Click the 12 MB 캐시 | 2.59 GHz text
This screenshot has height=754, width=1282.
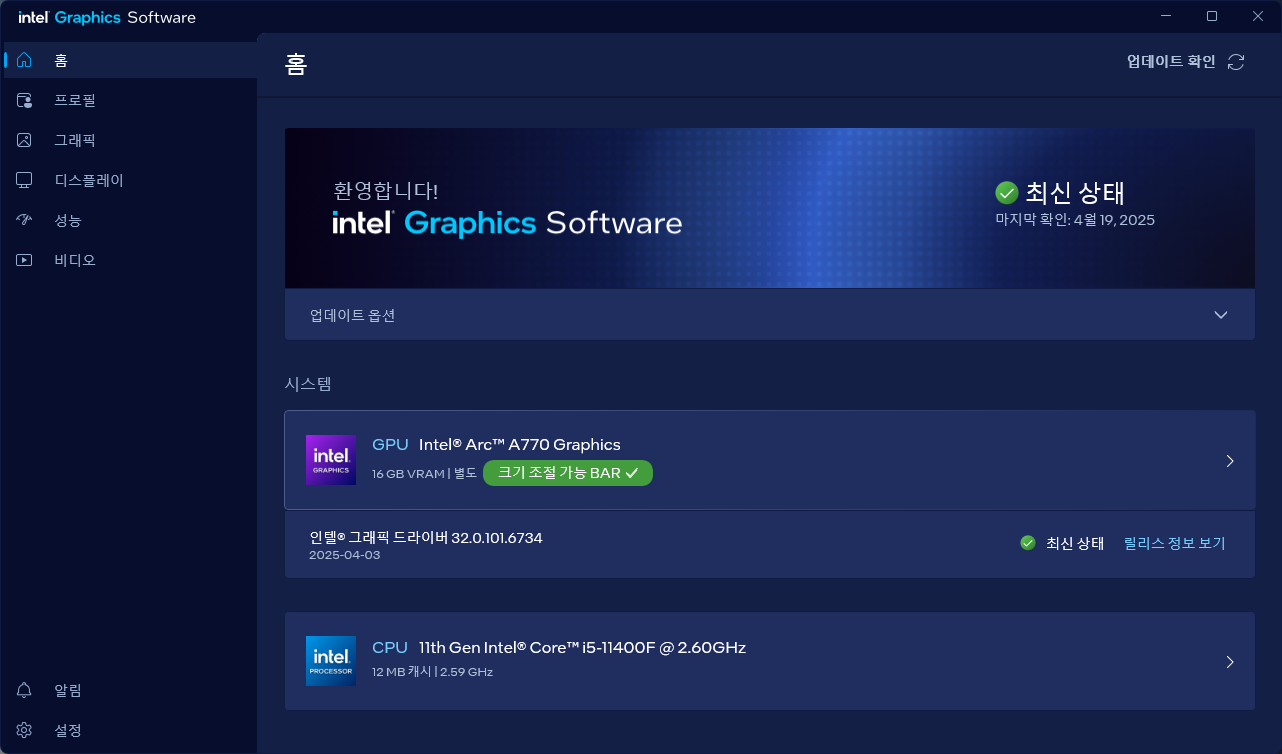point(432,672)
